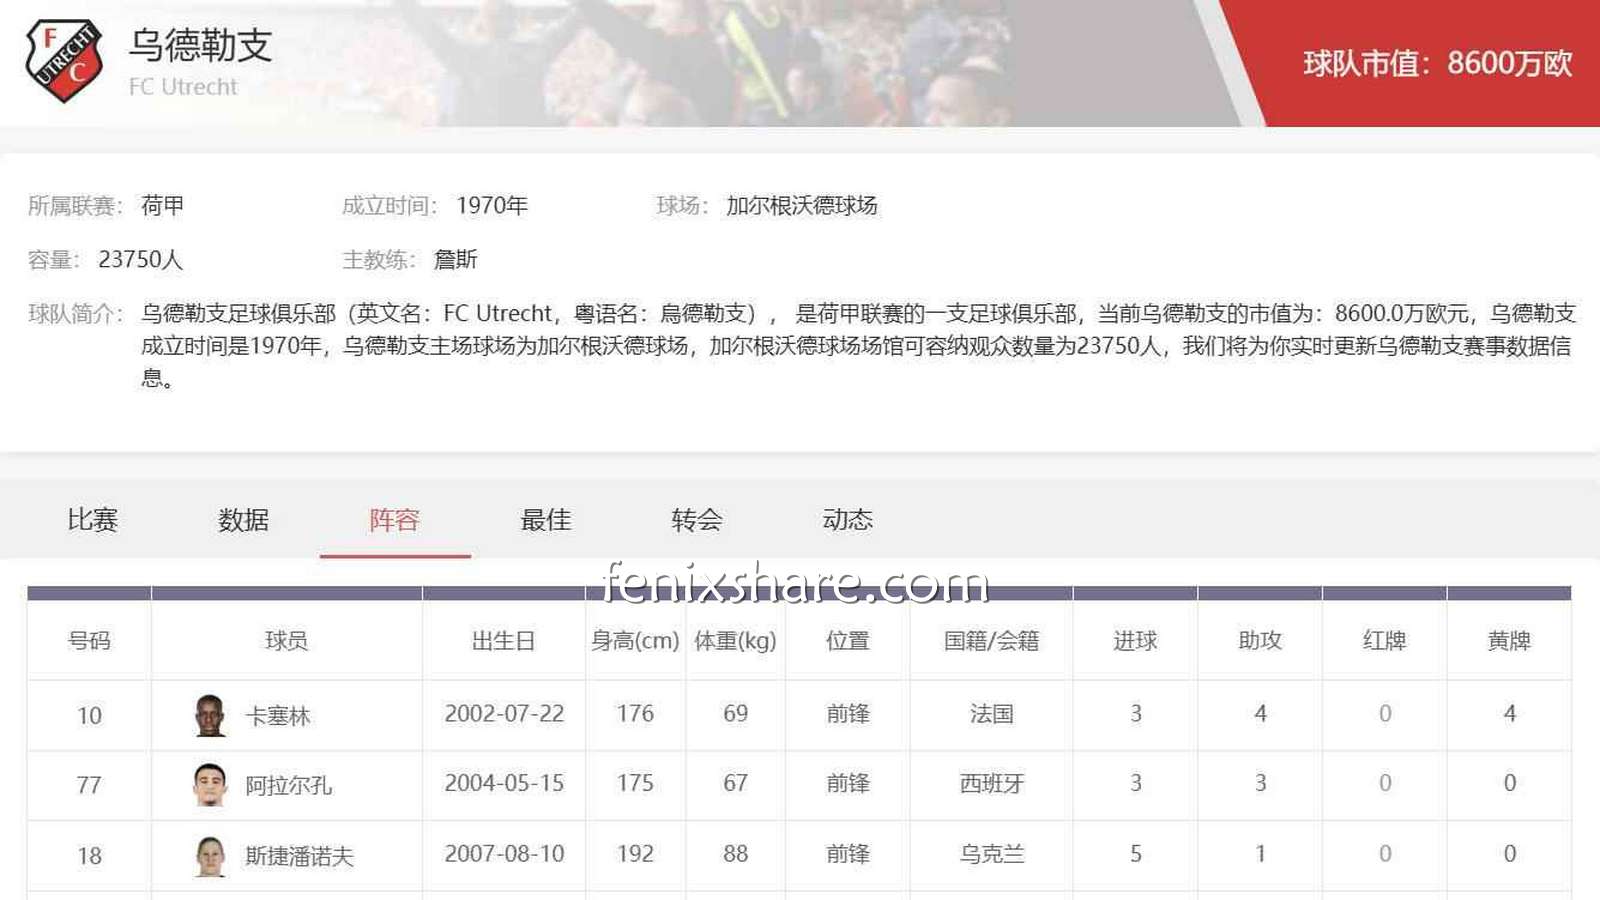Click player name 卡塞林

pyautogui.click(x=278, y=716)
